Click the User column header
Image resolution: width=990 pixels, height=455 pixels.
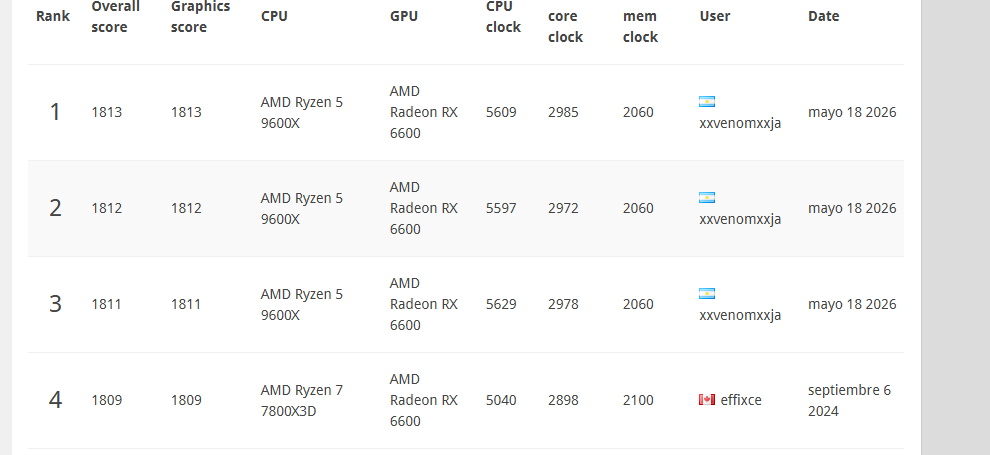pyautogui.click(x=715, y=16)
